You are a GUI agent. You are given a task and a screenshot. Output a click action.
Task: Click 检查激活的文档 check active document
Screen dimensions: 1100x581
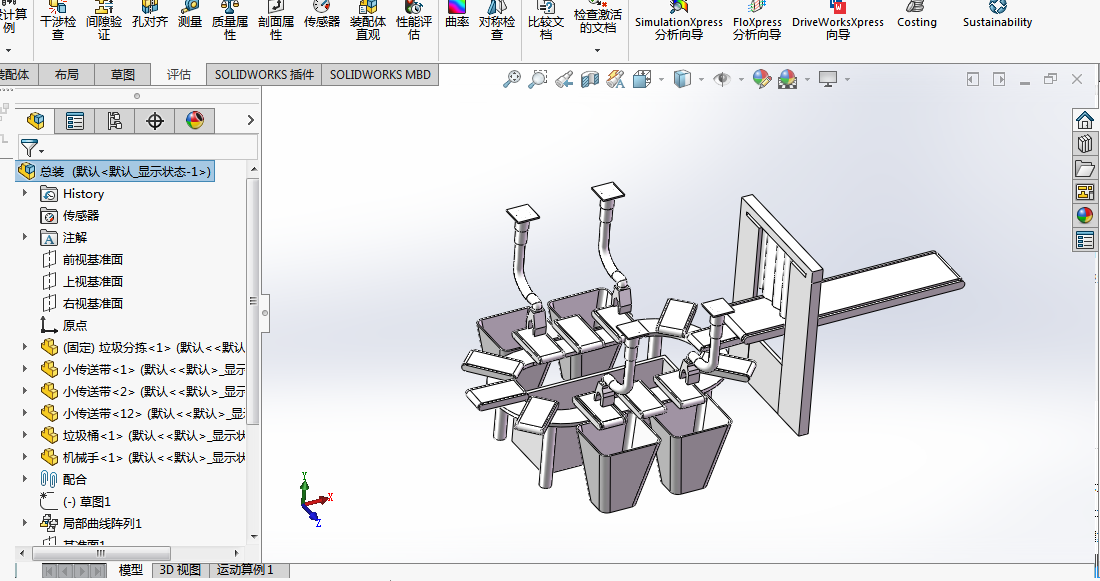(598, 18)
